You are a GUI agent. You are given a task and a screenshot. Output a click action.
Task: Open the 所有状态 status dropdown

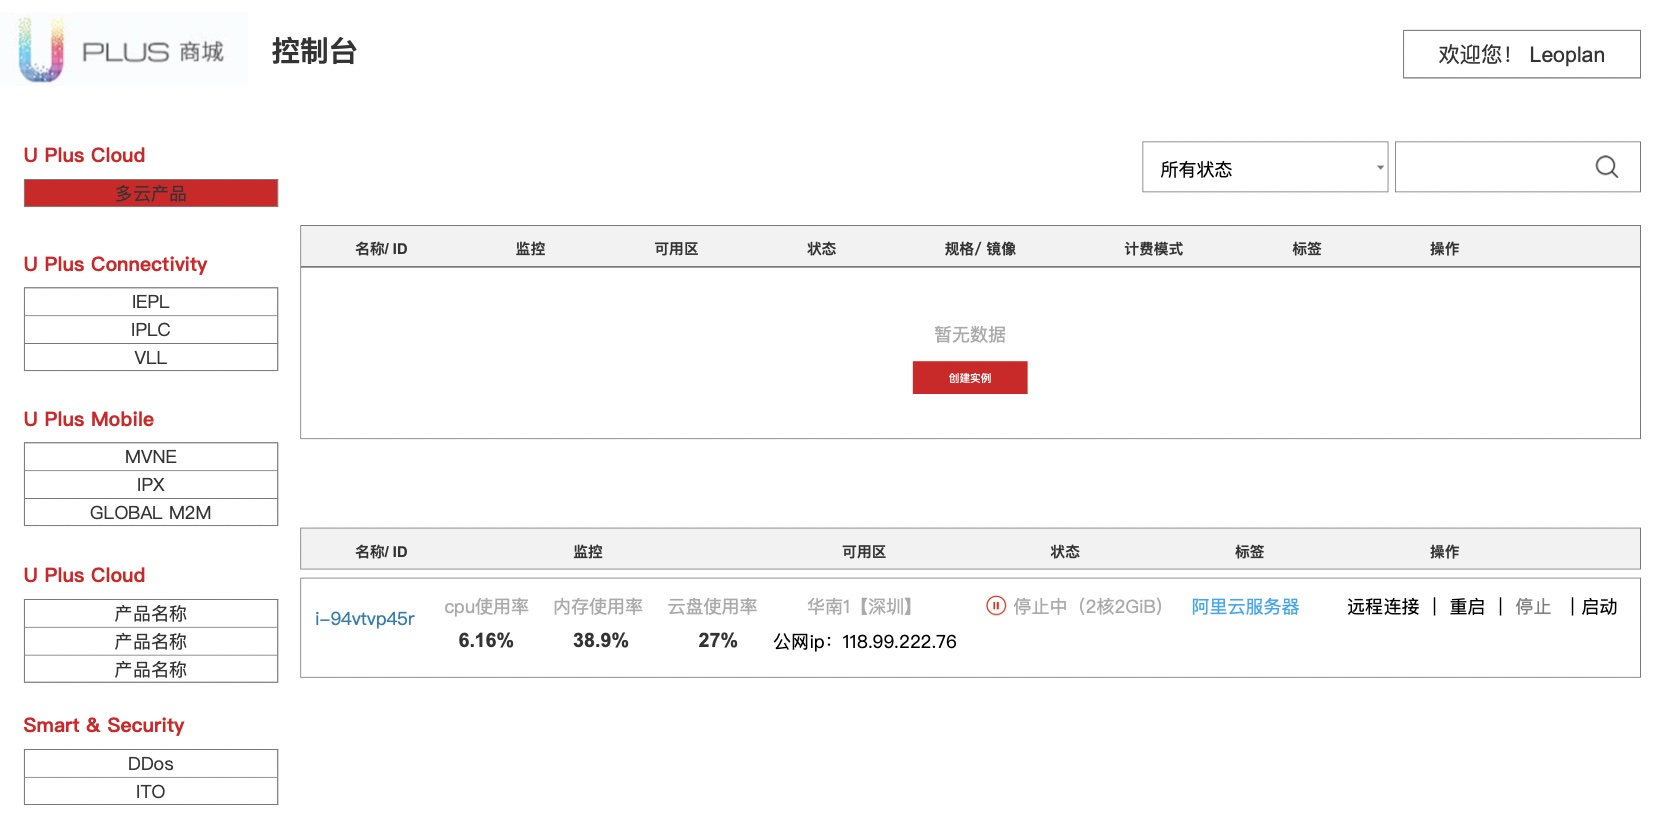click(1264, 167)
